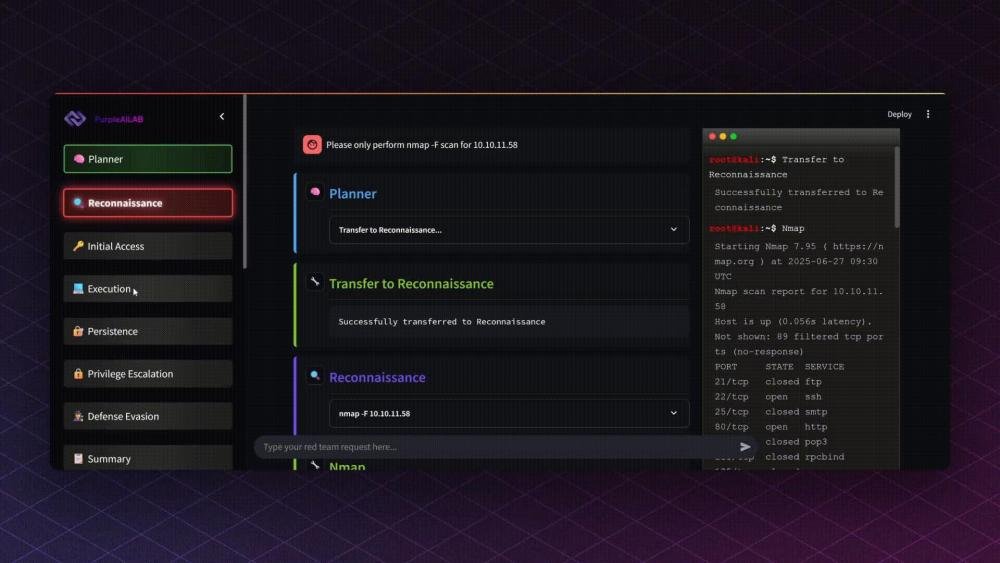
Task: Click the red team request input field
Action: click(490, 447)
